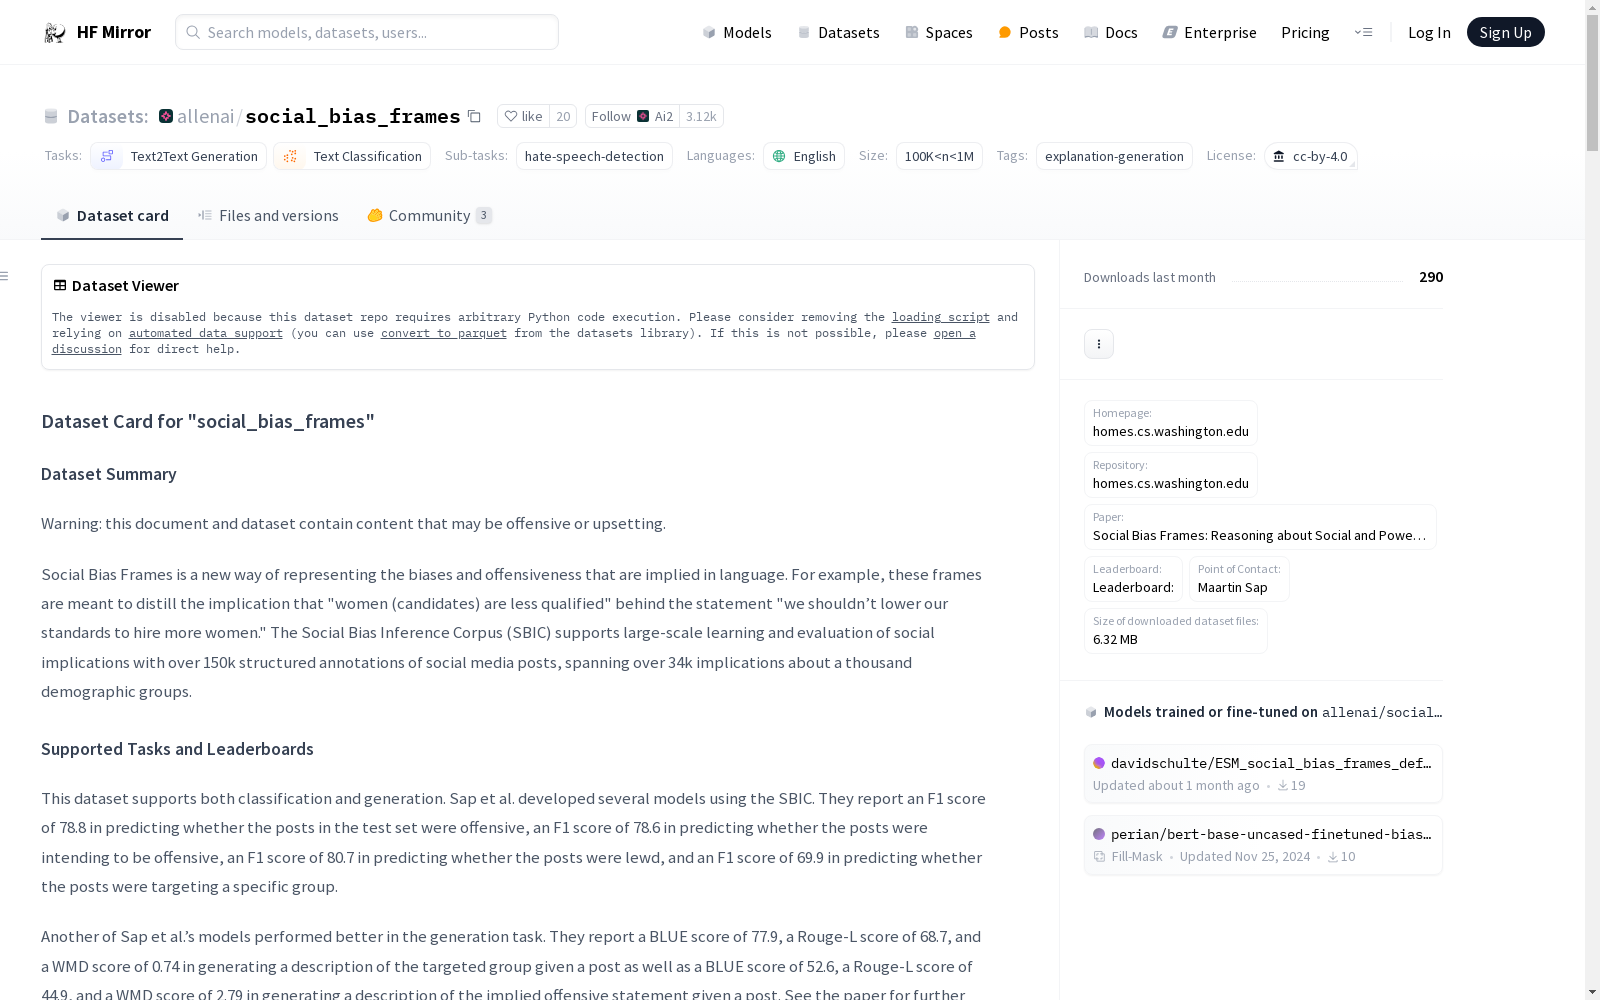
Task: Go to Datasets in top navigation
Action: [x=838, y=33]
